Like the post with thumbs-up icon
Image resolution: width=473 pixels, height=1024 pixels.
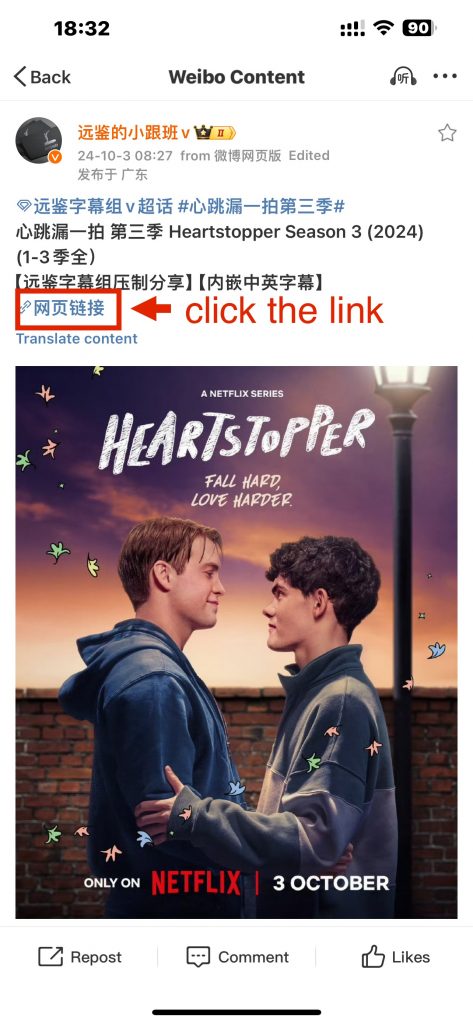pos(373,957)
